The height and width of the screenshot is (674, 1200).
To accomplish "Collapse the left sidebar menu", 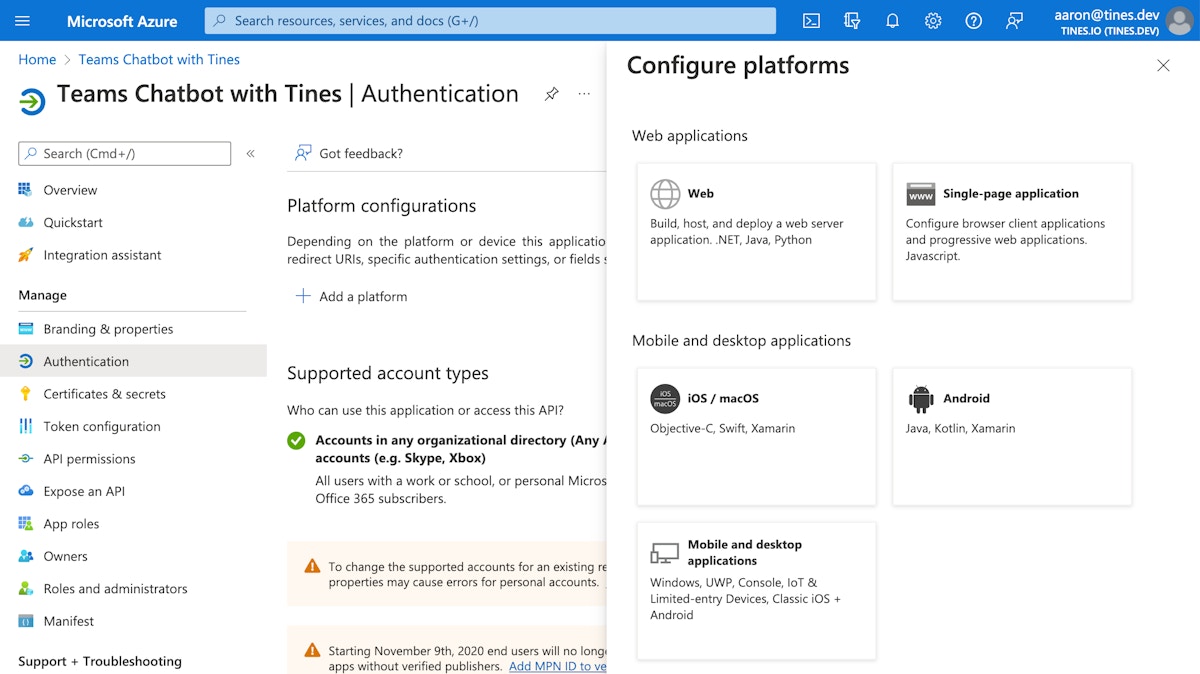I will coord(250,153).
